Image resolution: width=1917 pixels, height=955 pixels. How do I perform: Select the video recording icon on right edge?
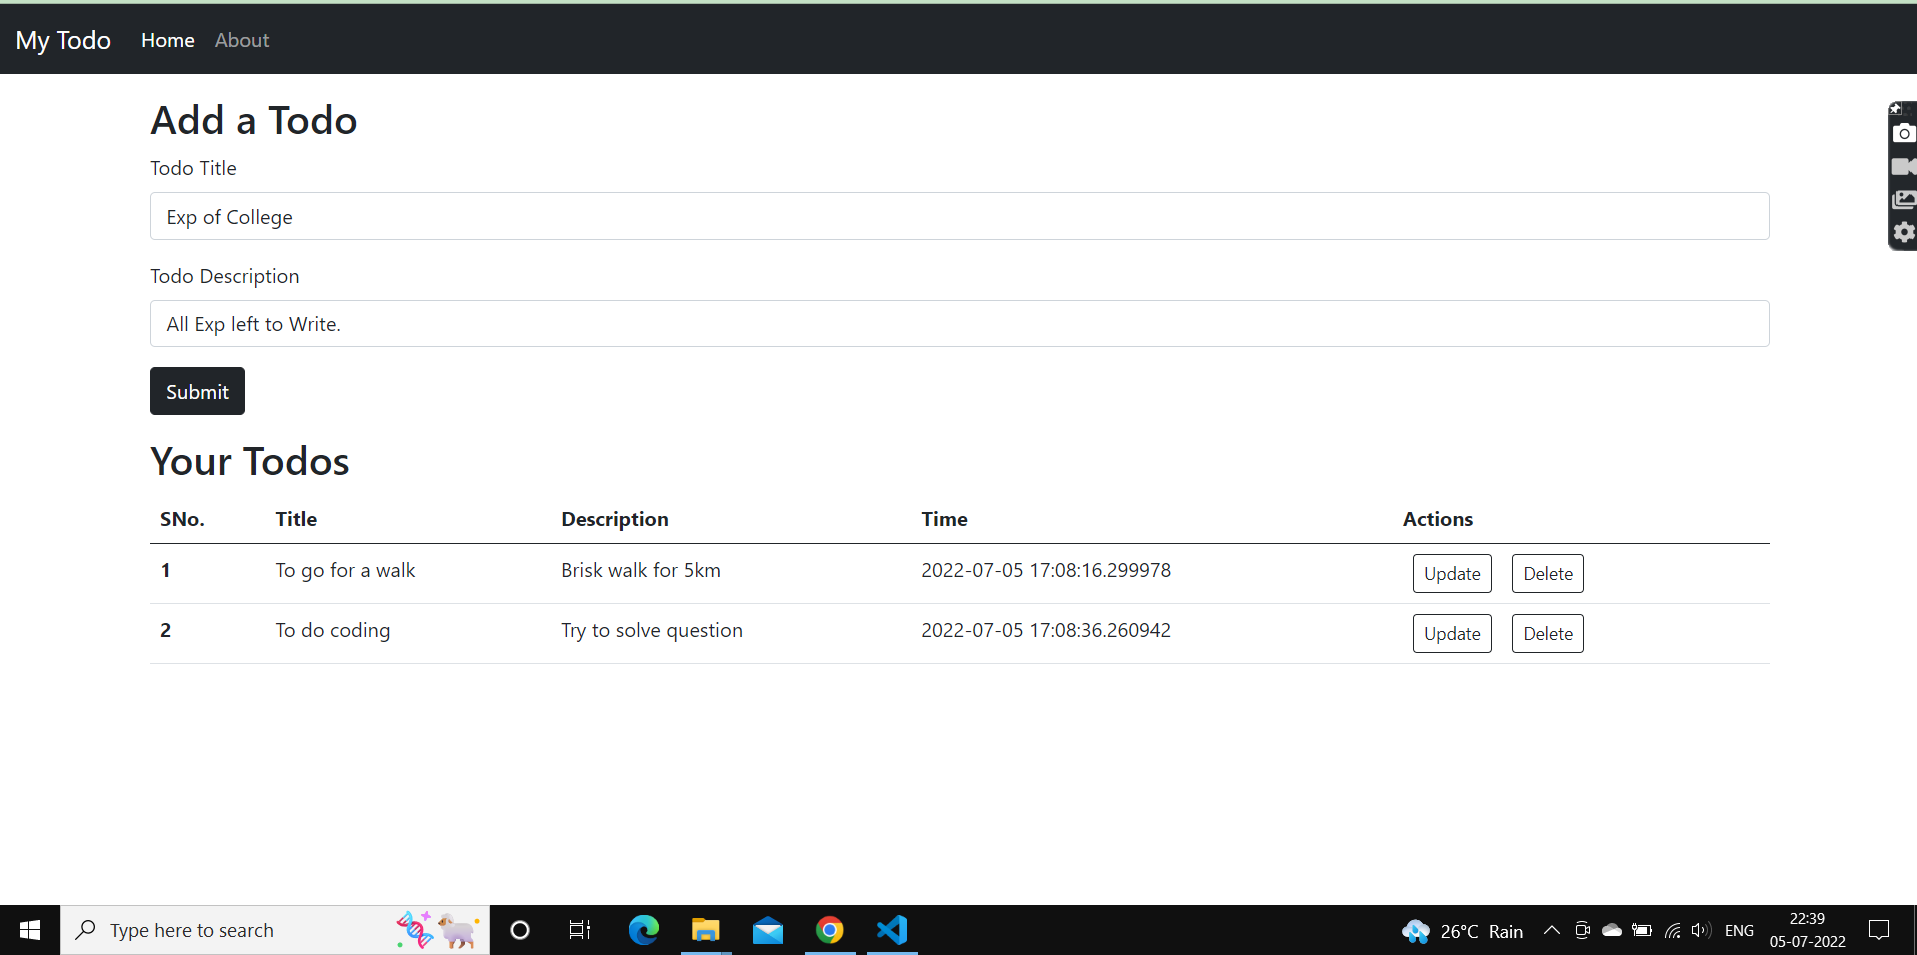coord(1903,166)
